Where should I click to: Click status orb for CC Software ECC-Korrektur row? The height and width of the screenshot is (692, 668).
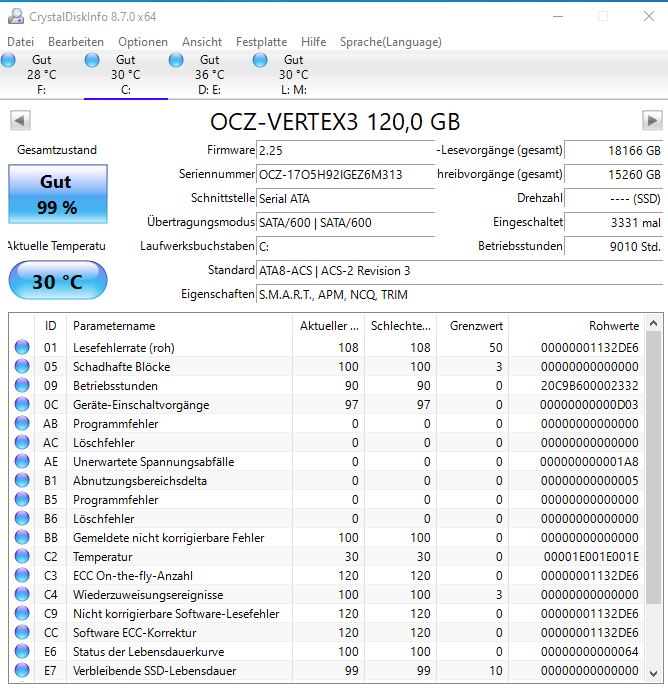[x=22, y=632]
